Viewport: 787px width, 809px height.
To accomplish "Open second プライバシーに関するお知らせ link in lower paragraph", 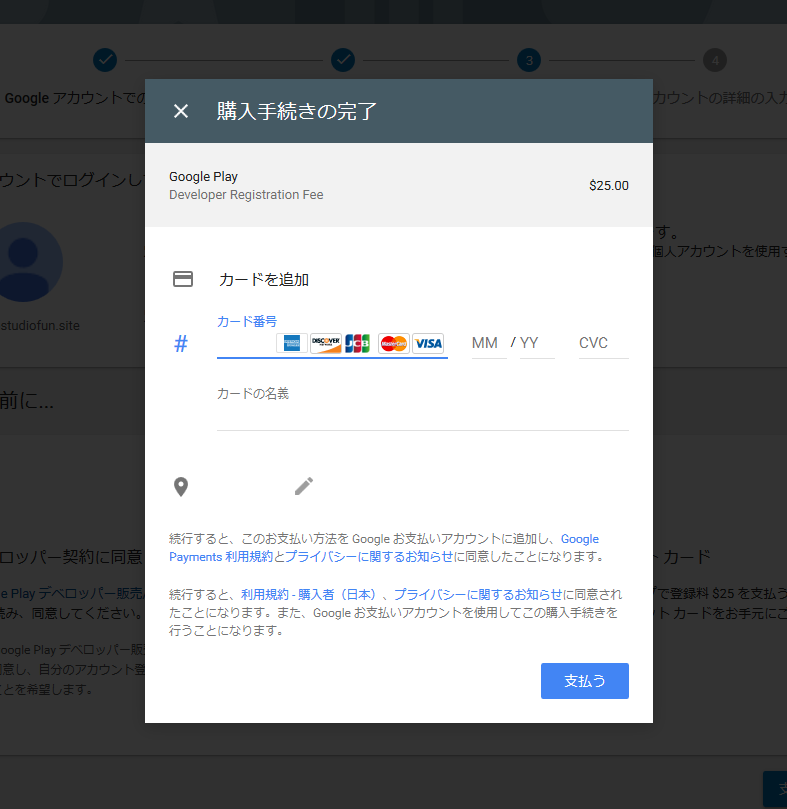I will (x=478, y=594).
